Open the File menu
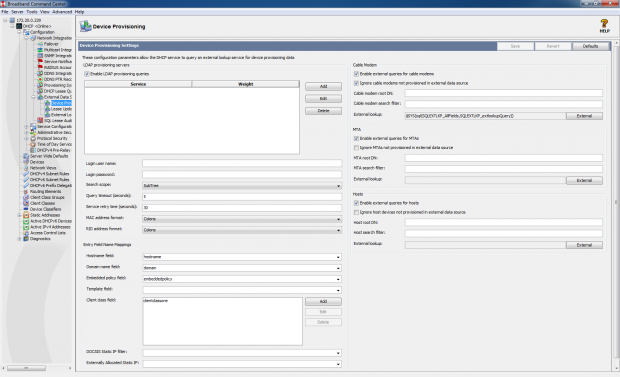This screenshot has width=620, height=377. [5, 12]
